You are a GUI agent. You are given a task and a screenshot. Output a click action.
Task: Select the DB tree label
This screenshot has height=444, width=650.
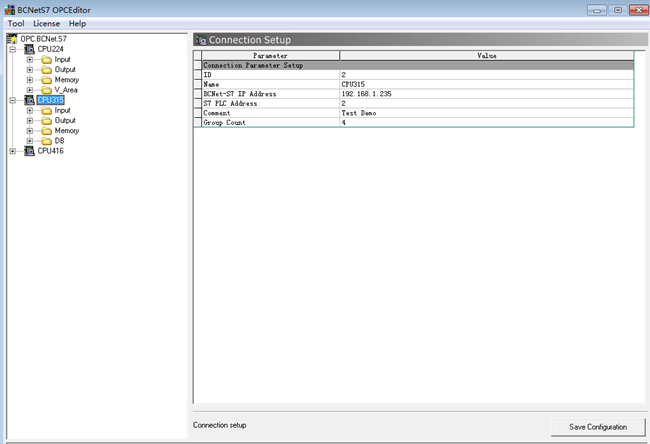pos(59,141)
